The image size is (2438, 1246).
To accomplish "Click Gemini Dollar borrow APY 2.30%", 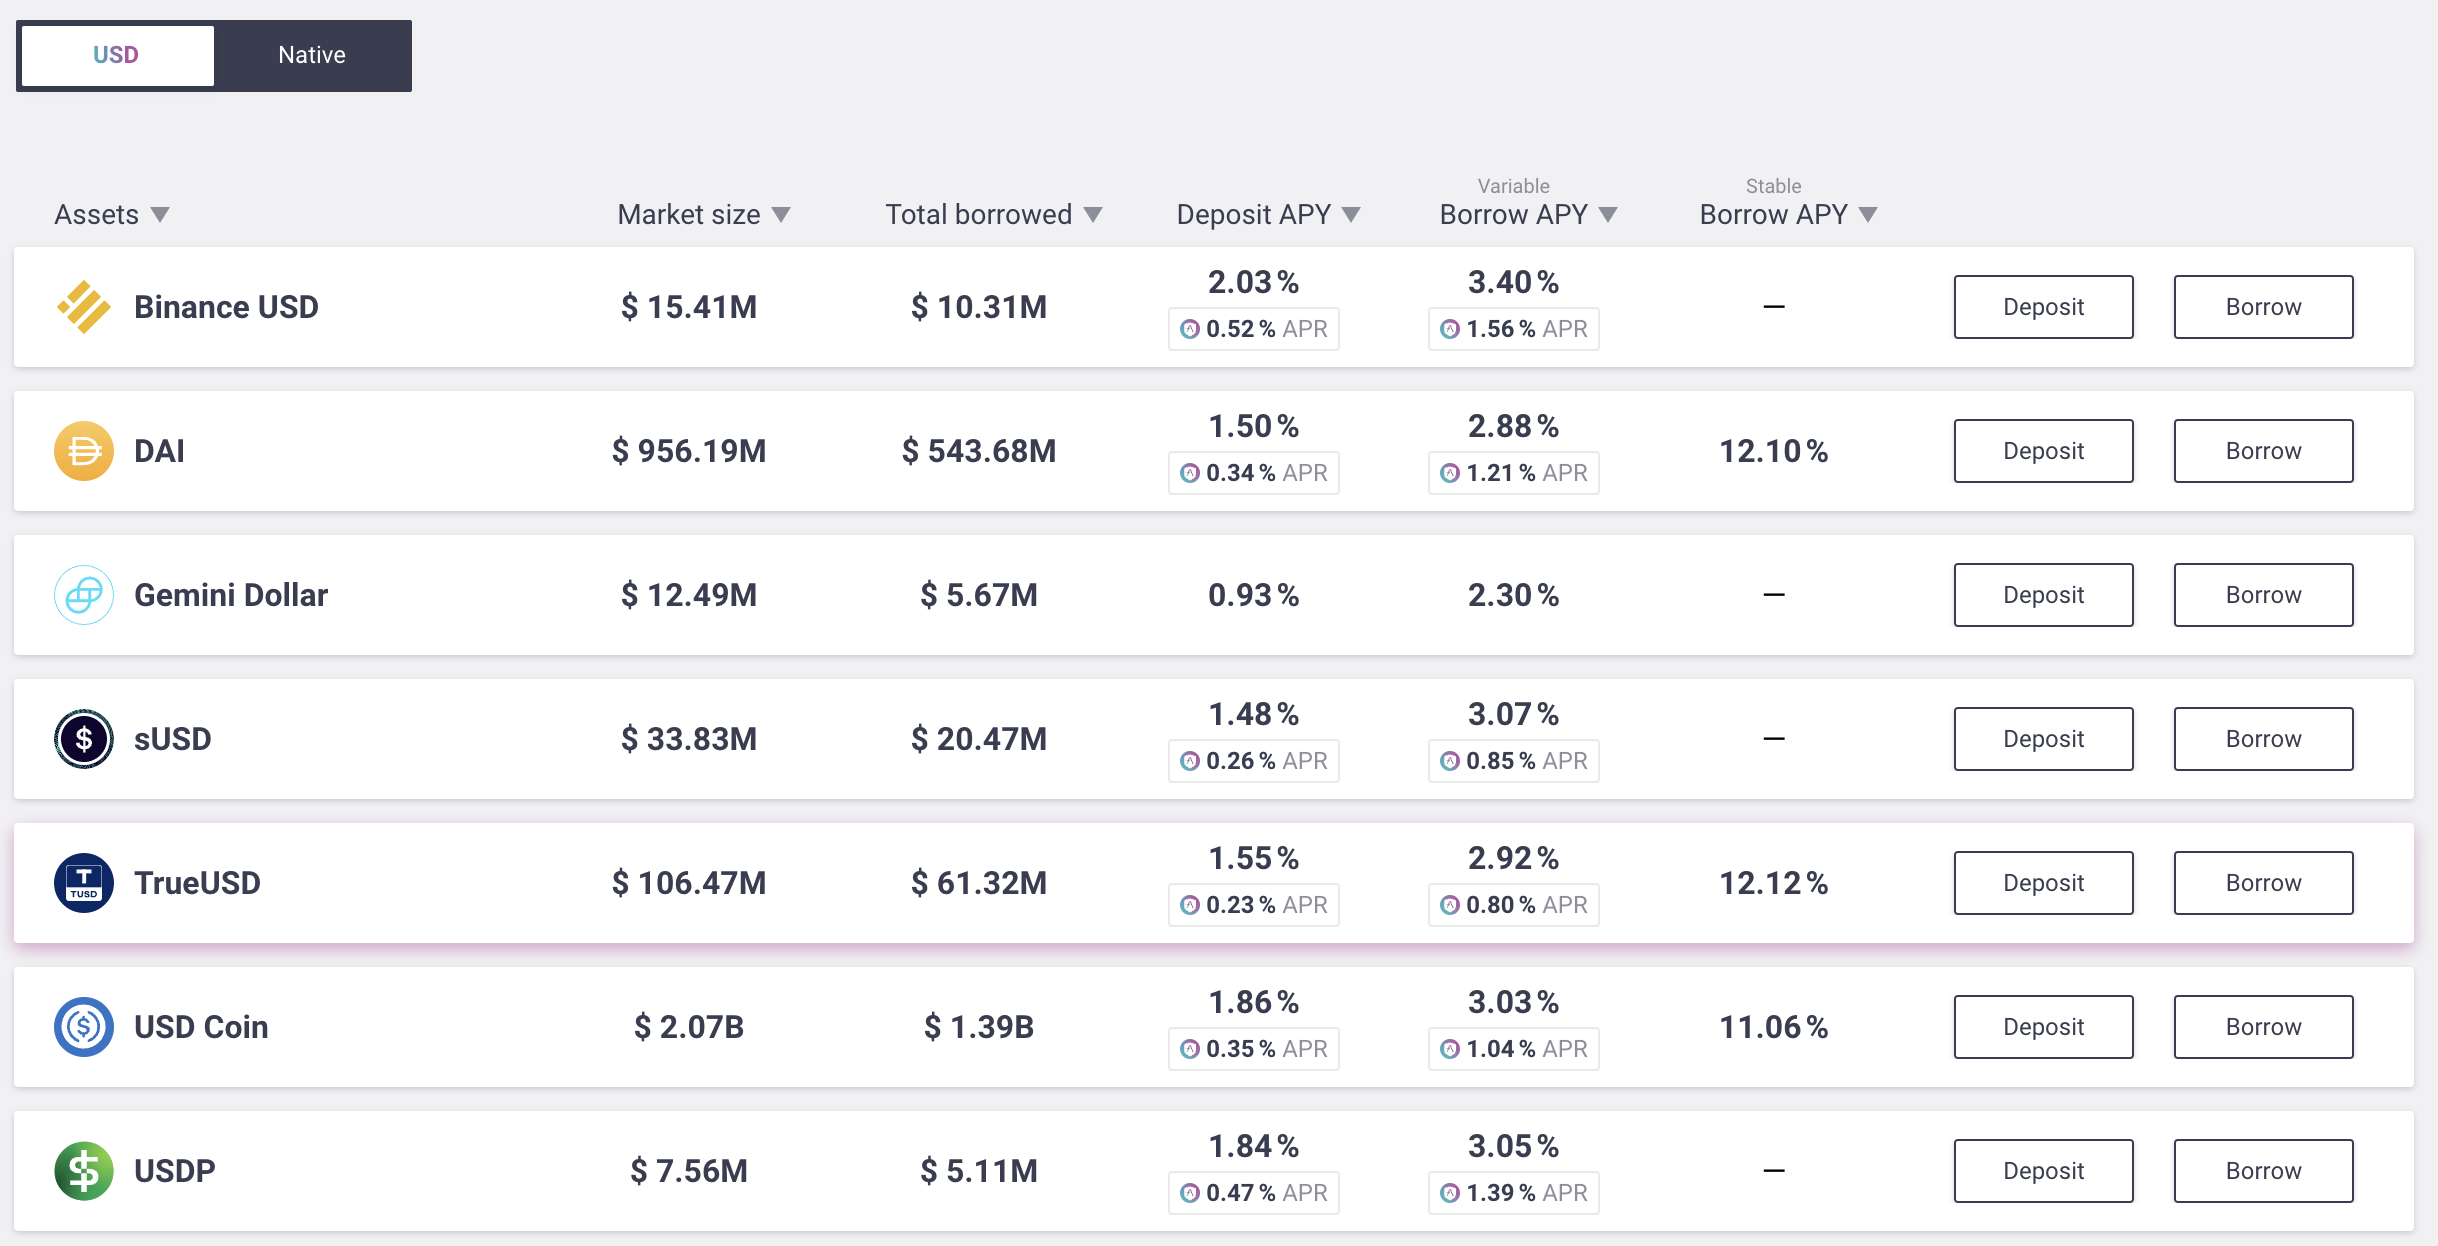I will (x=1513, y=595).
